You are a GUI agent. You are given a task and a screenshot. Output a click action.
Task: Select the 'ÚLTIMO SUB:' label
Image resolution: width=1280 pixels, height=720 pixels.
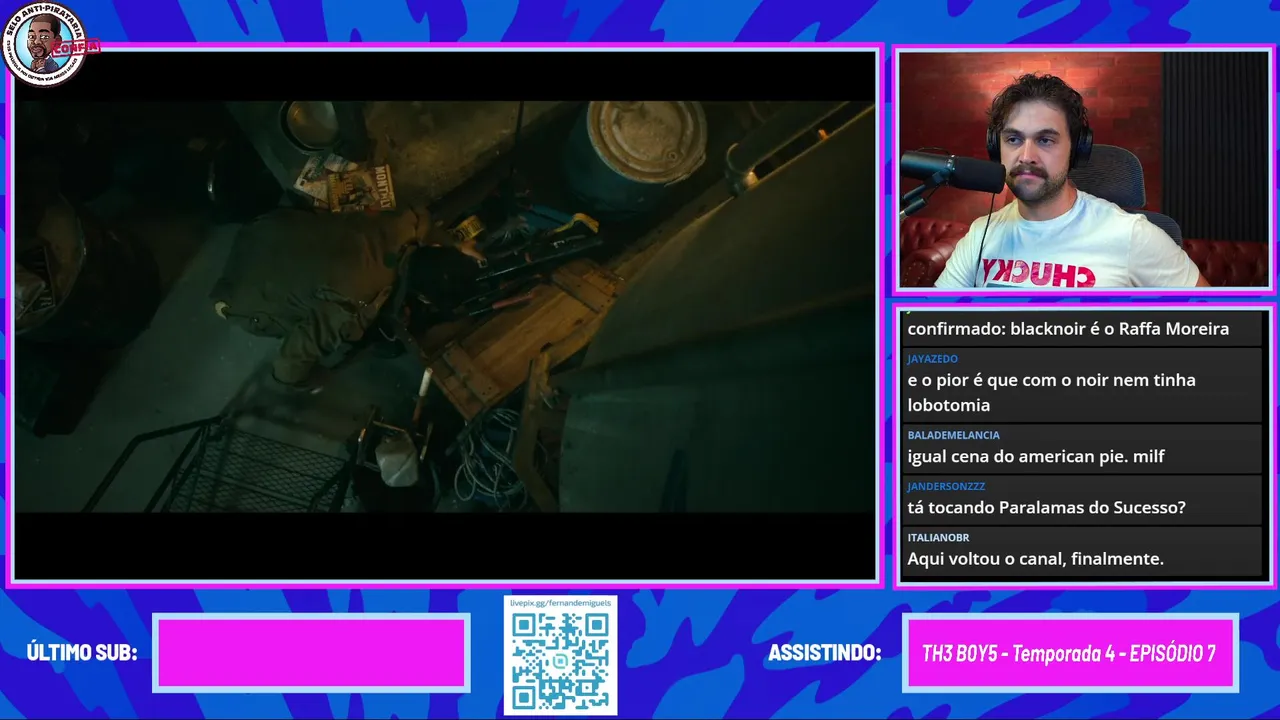82,653
